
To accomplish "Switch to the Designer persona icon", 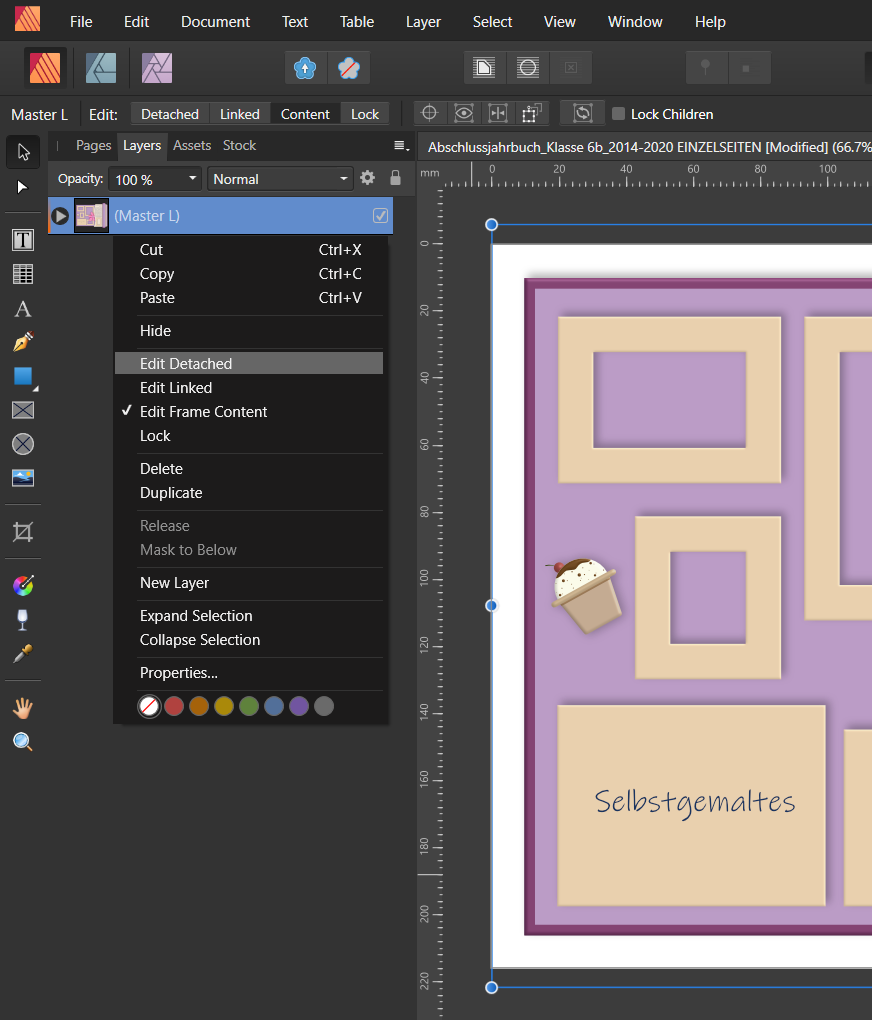I will point(101,67).
